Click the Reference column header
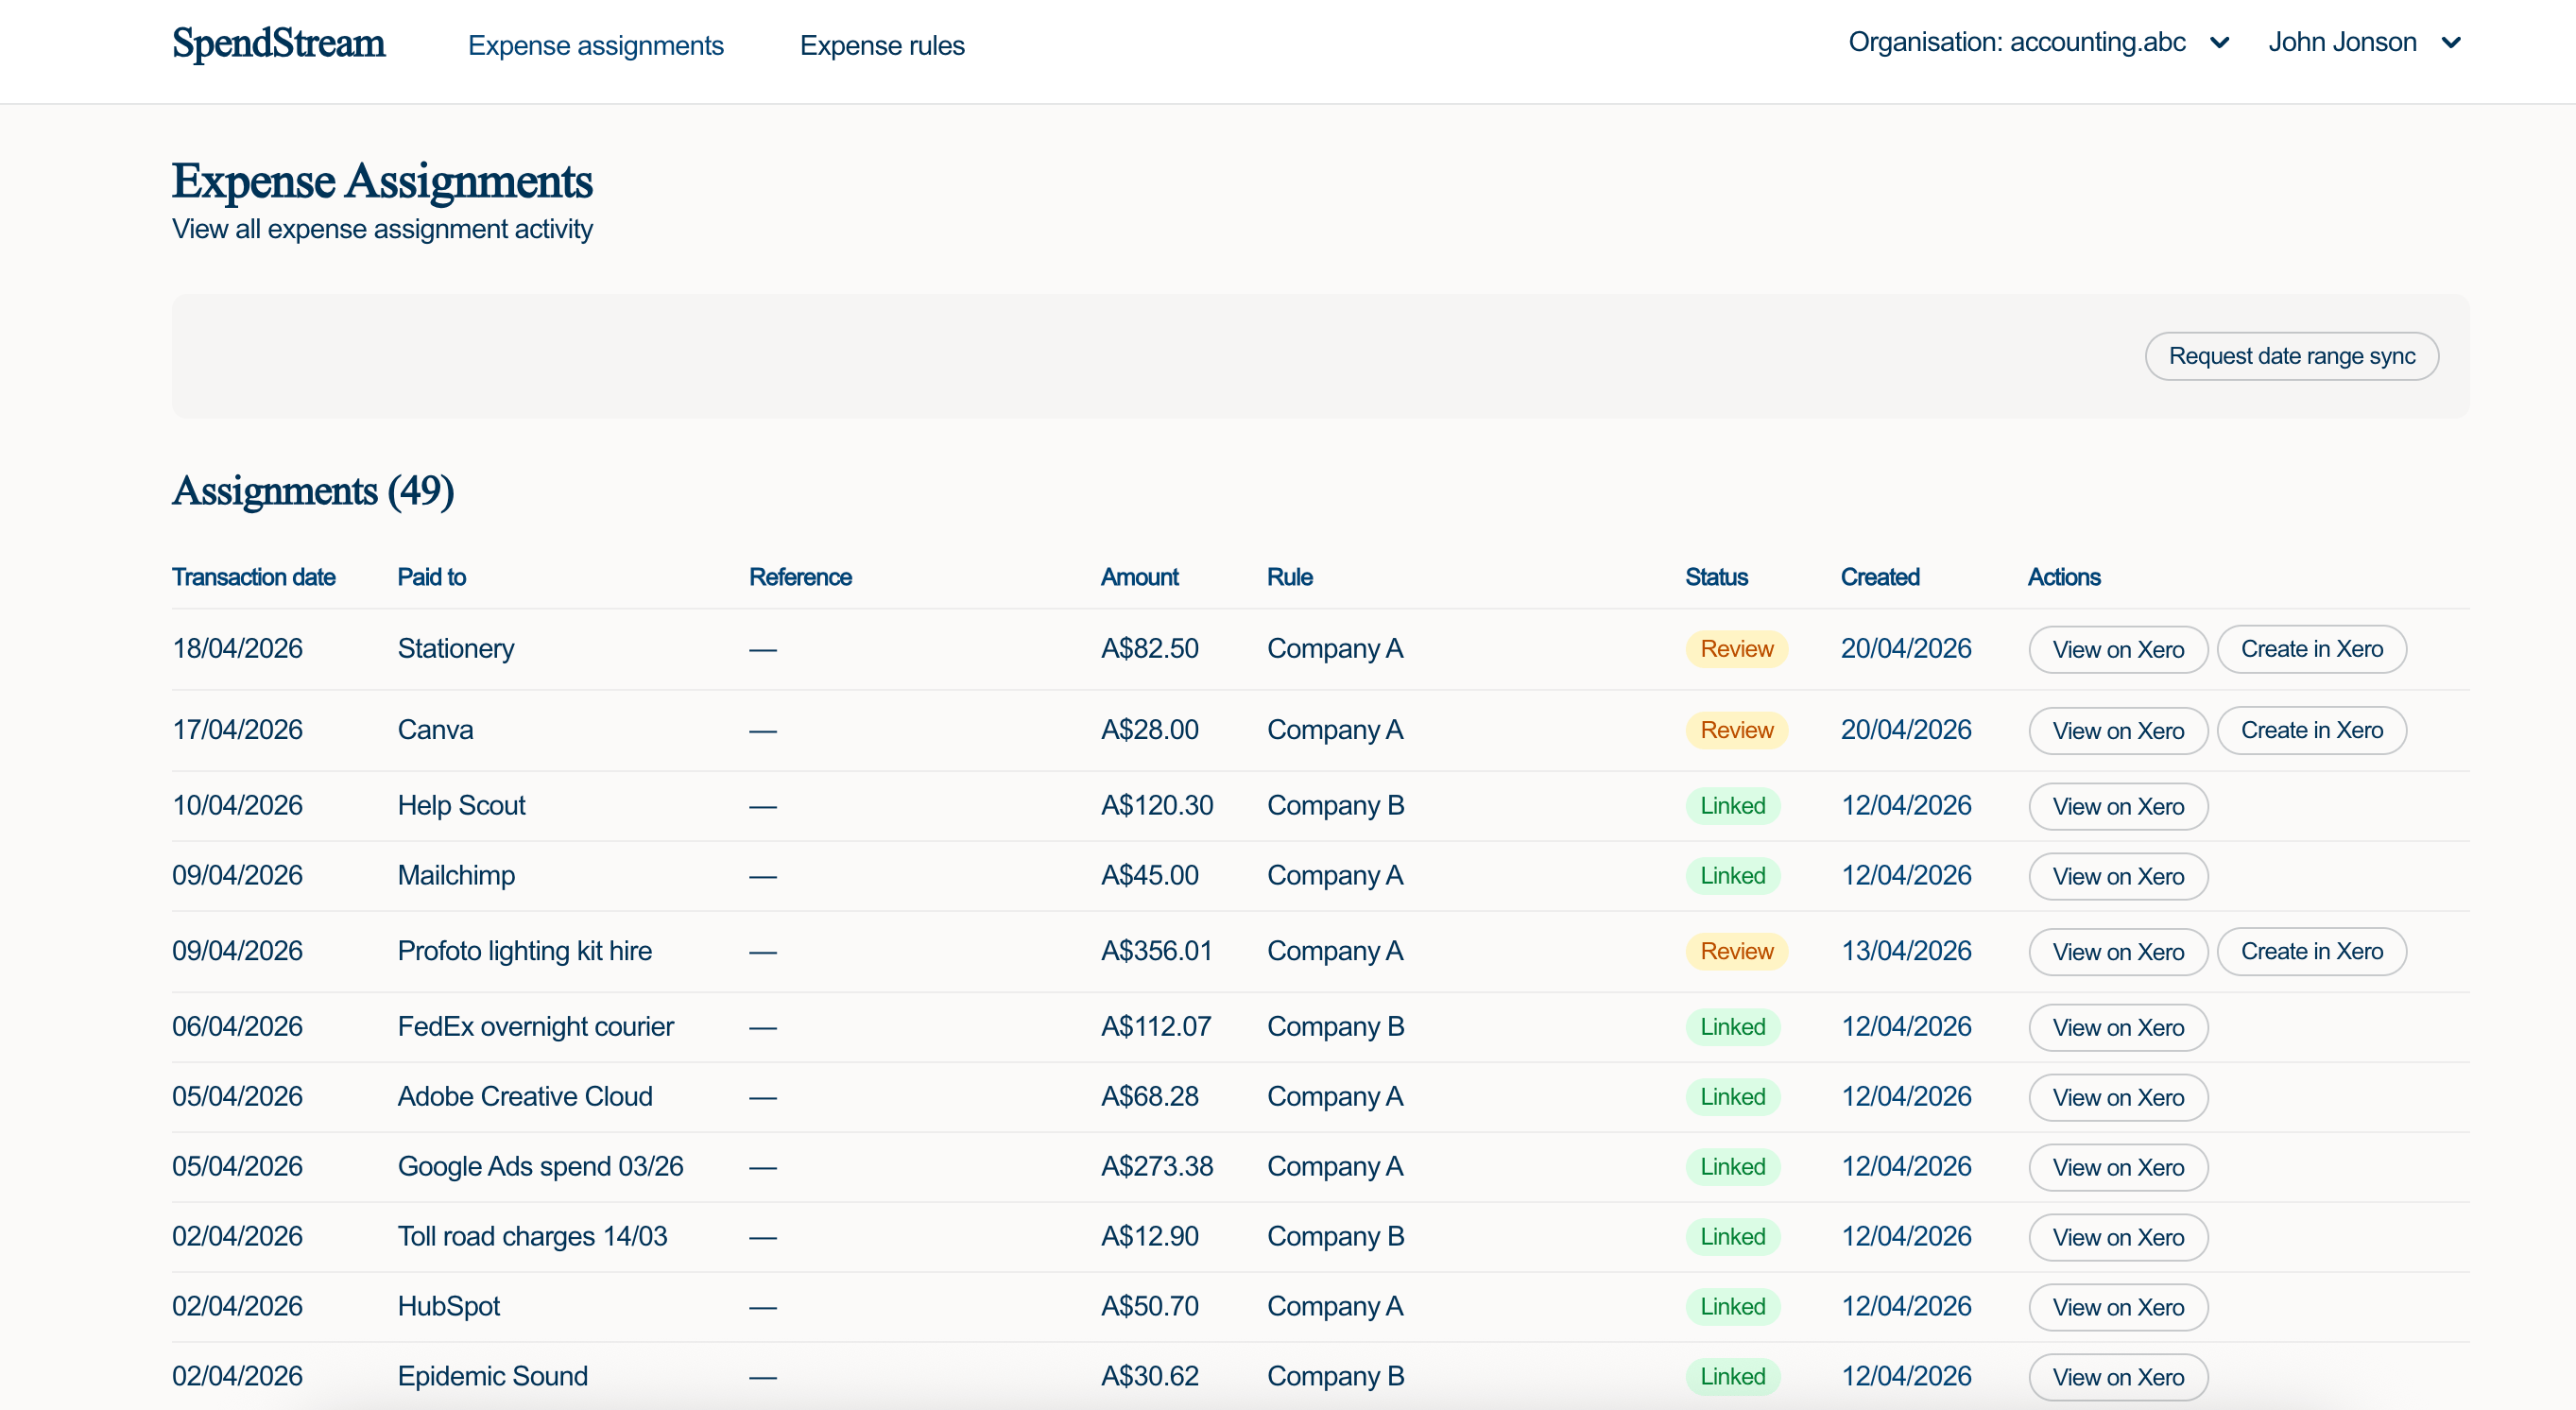The image size is (2576, 1410). point(800,577)
